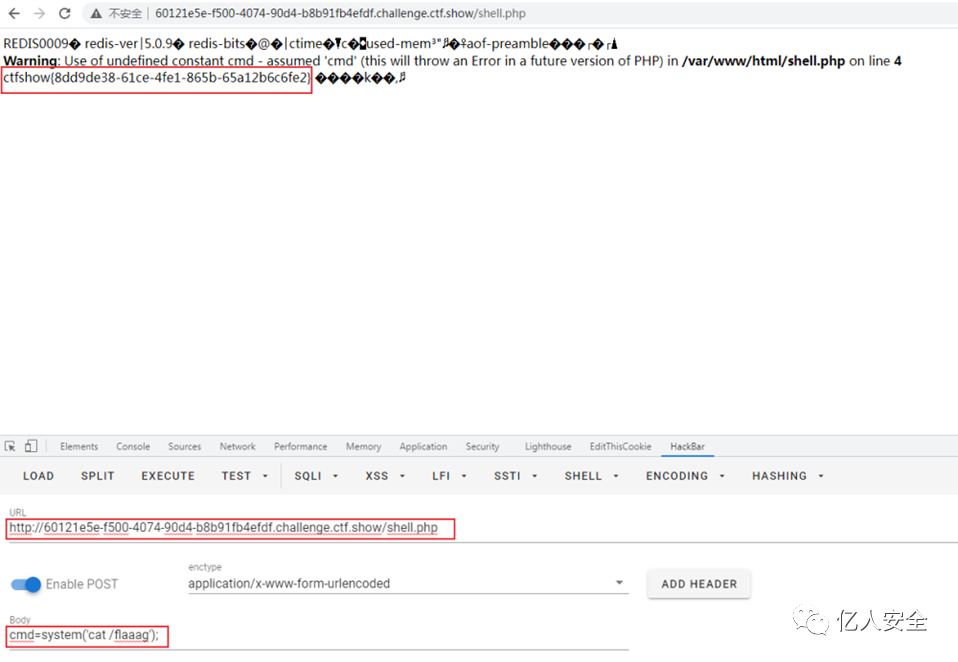Click the REDIS0009 output line text
This screenshot has height=662, width=958.
point(310,44)
